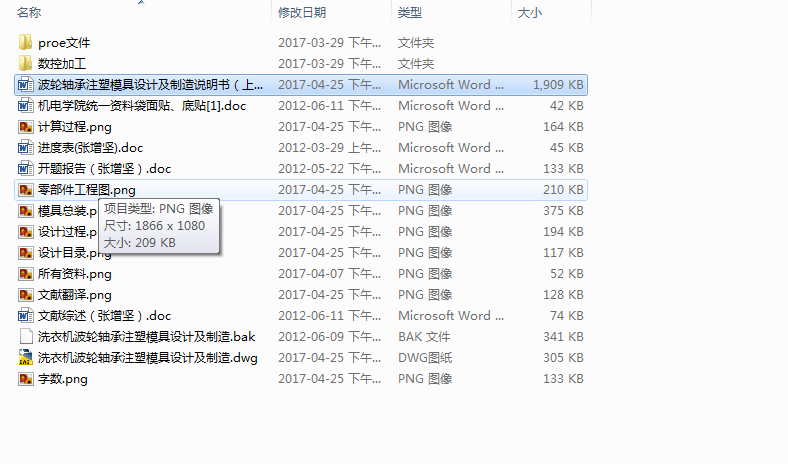
Task: Click the PNG icon of 计算过程.png
Action: [x=26, y=127]
